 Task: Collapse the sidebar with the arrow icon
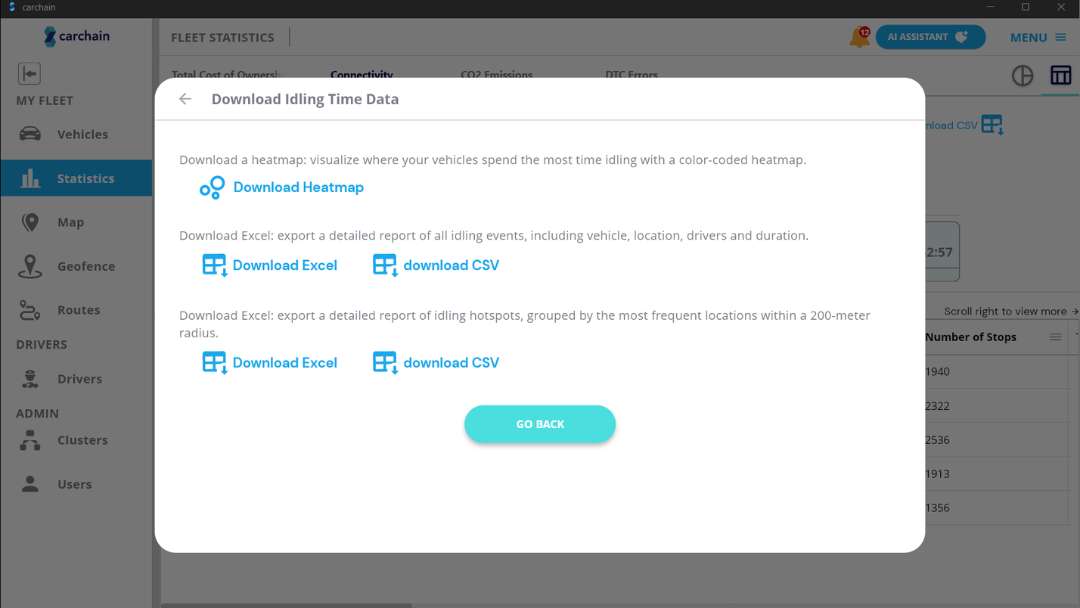(29, 73)
